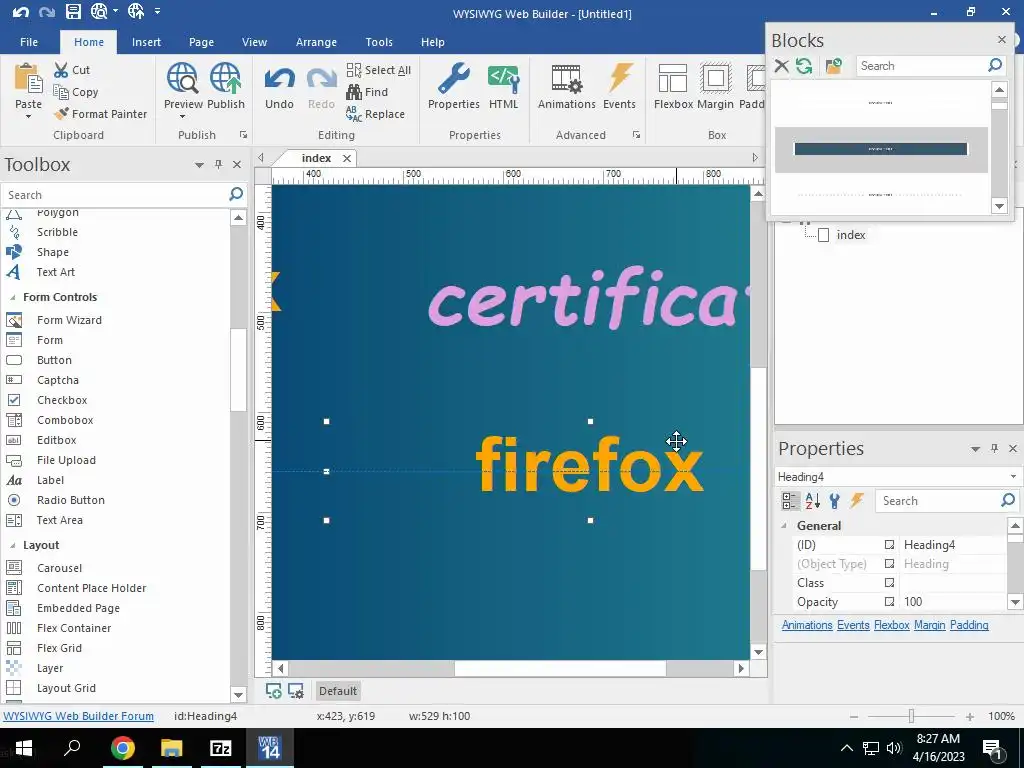Click the Animations link under Properties
This screenshot has width=1024, height=768.
(807, 625)
